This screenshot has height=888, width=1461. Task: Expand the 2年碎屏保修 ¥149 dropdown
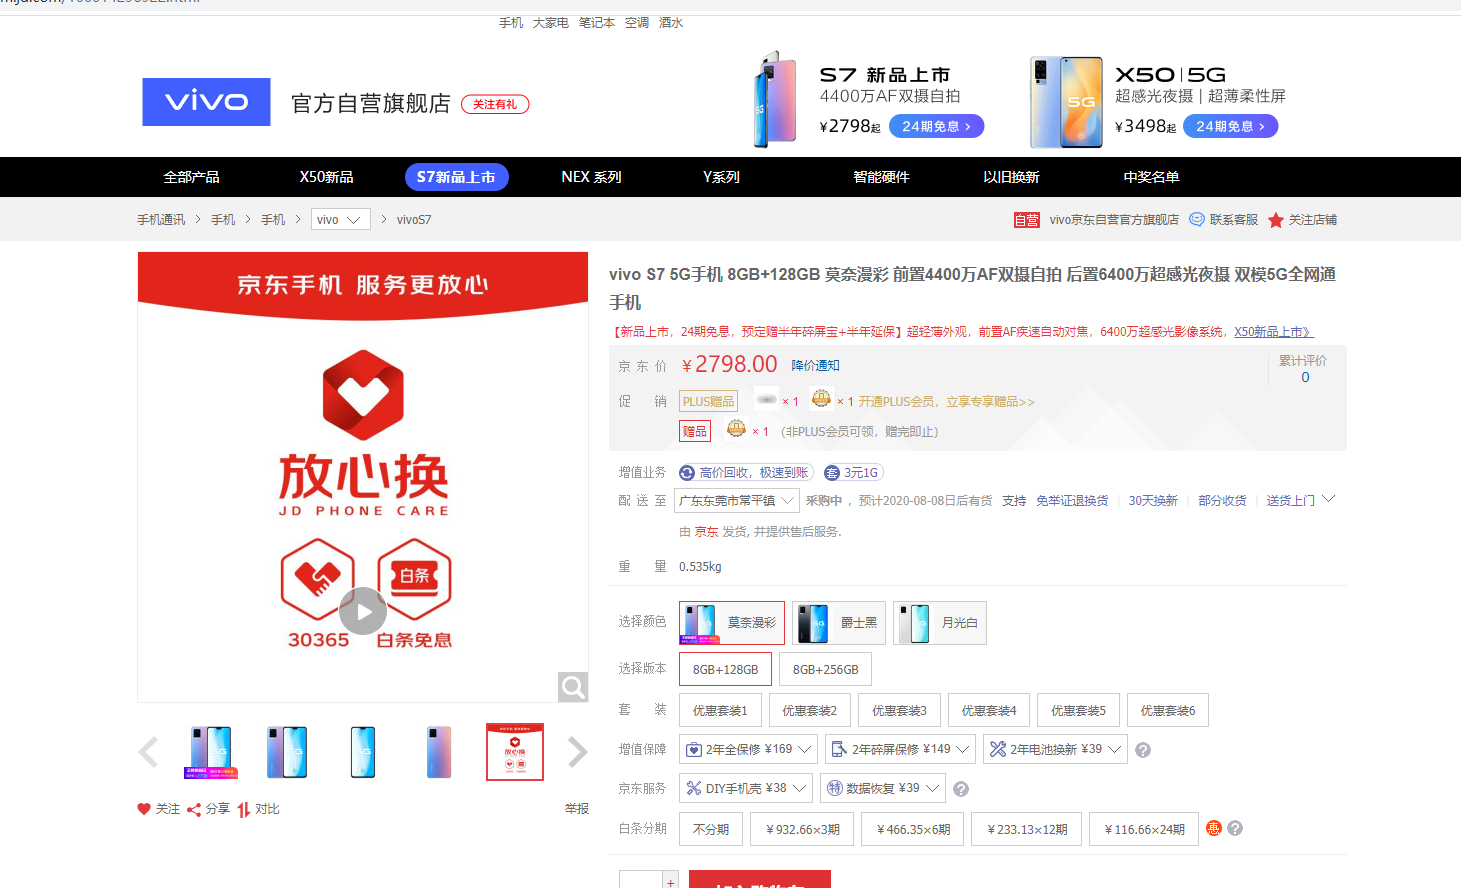click(900, 749)
